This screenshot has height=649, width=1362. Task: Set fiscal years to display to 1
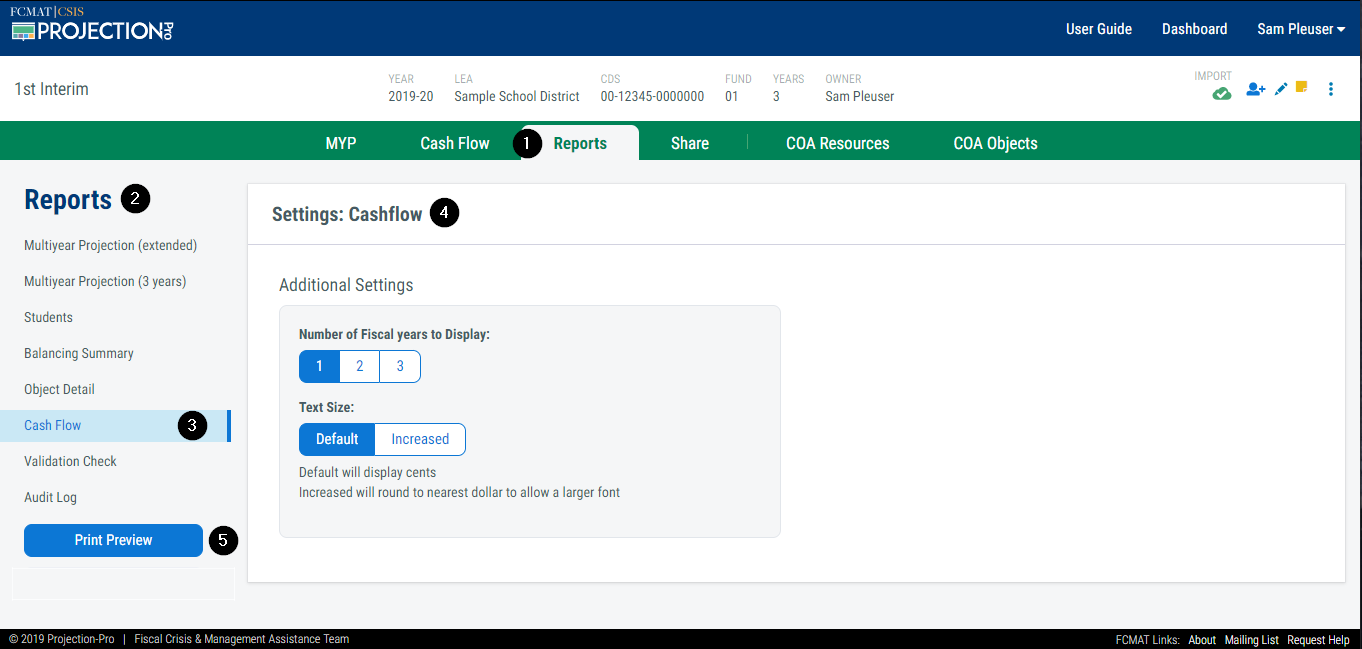coord(319,366)
